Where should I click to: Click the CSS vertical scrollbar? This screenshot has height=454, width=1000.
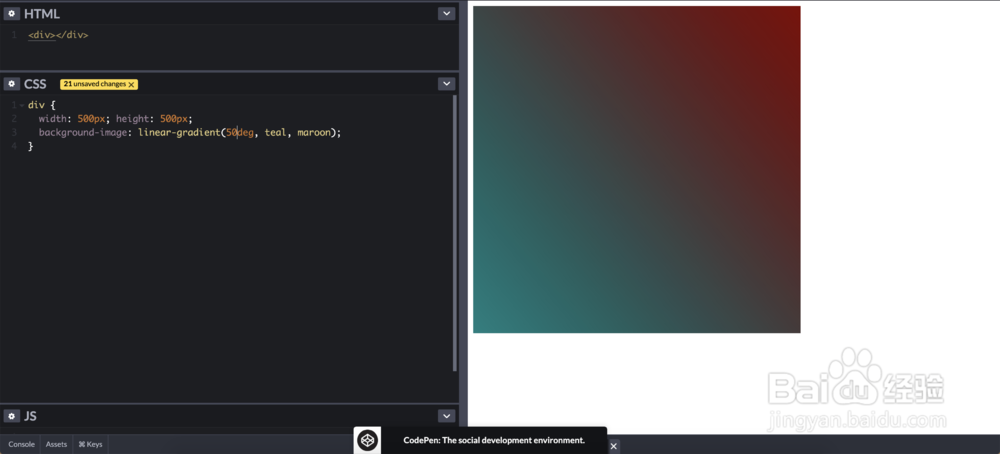(454, 233)
